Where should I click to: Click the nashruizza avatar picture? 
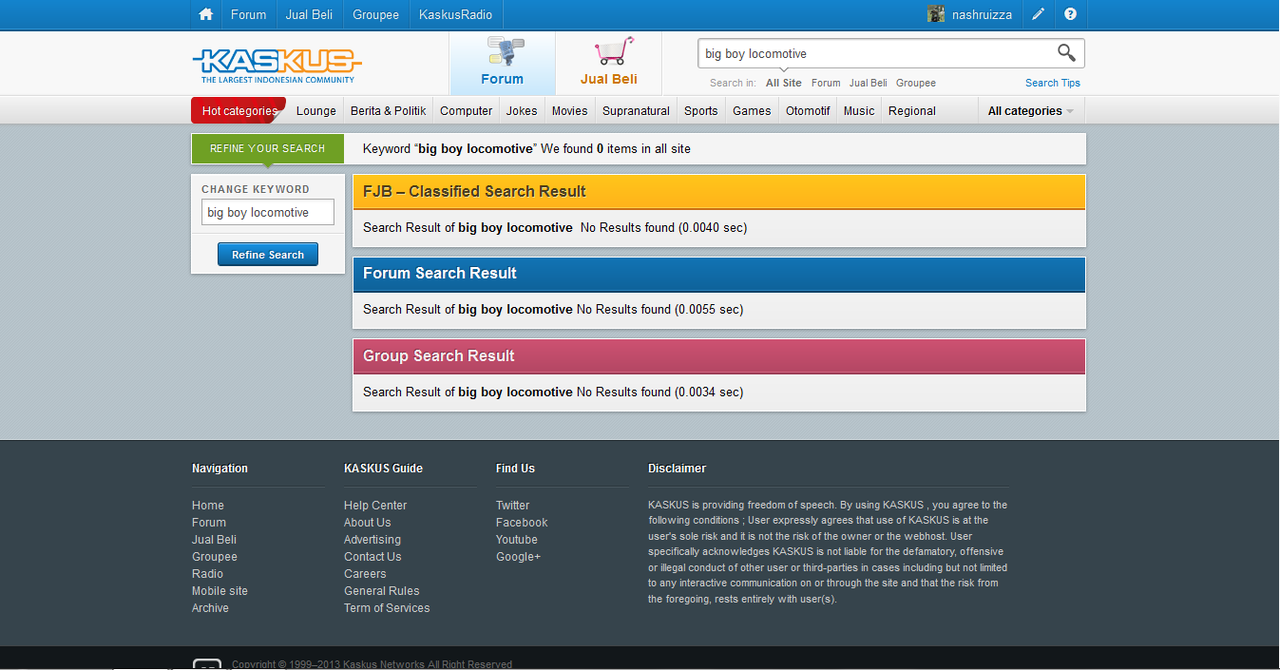[x=936, y=14]
